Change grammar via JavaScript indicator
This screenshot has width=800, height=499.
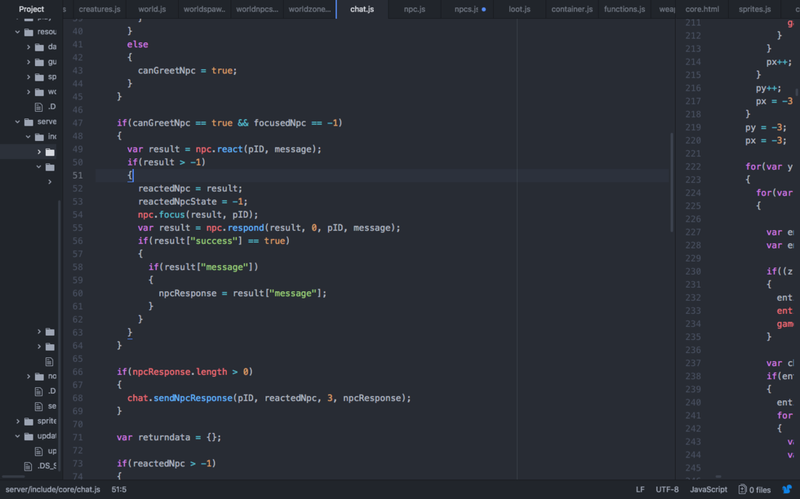click(x=709, y=489)
